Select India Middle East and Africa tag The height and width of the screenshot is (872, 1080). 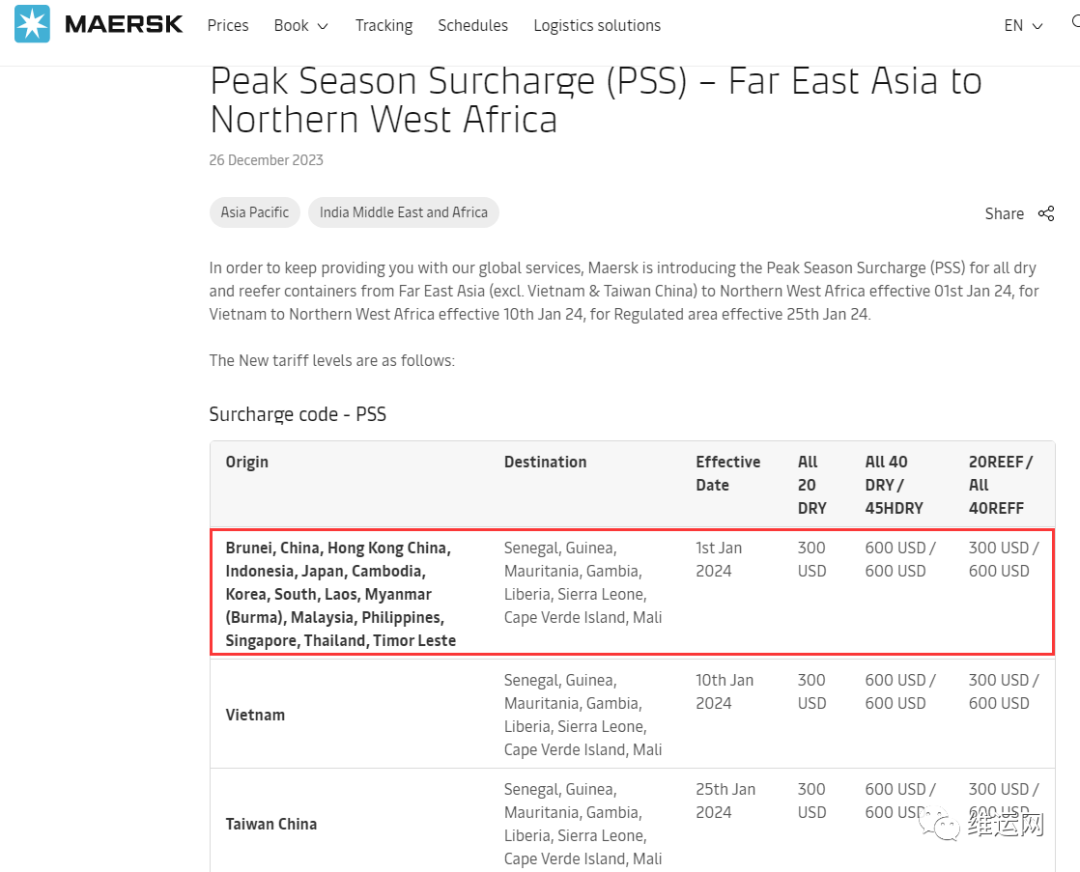pos(404,212)
